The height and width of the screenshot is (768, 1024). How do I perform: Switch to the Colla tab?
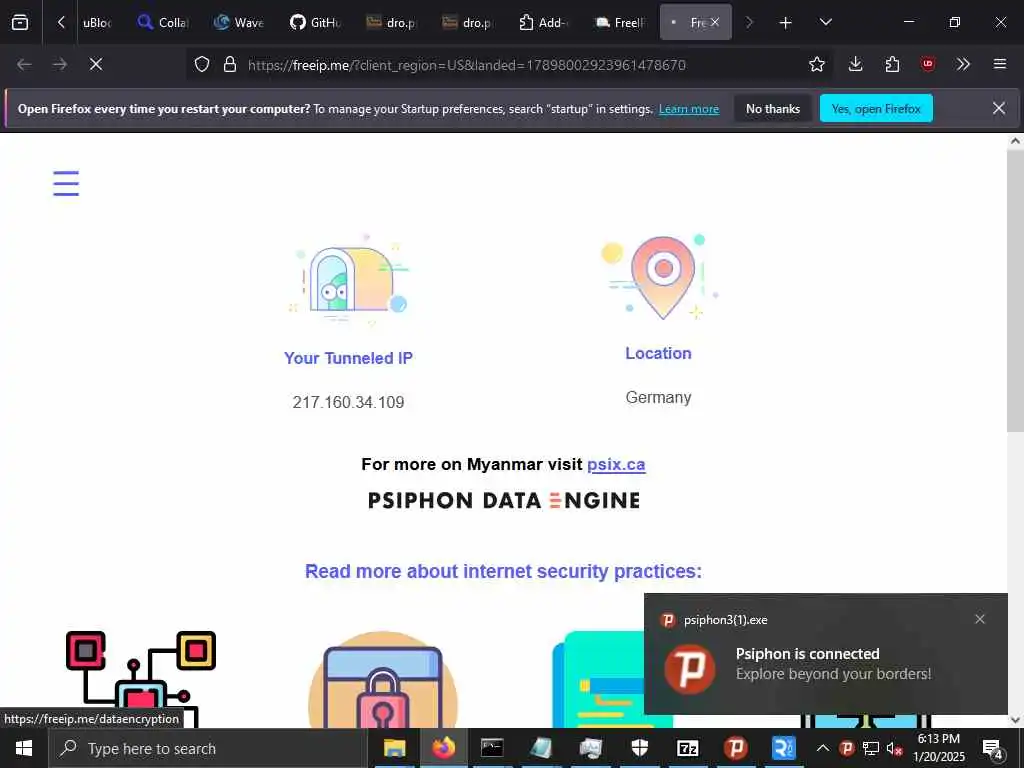point(164,23)
